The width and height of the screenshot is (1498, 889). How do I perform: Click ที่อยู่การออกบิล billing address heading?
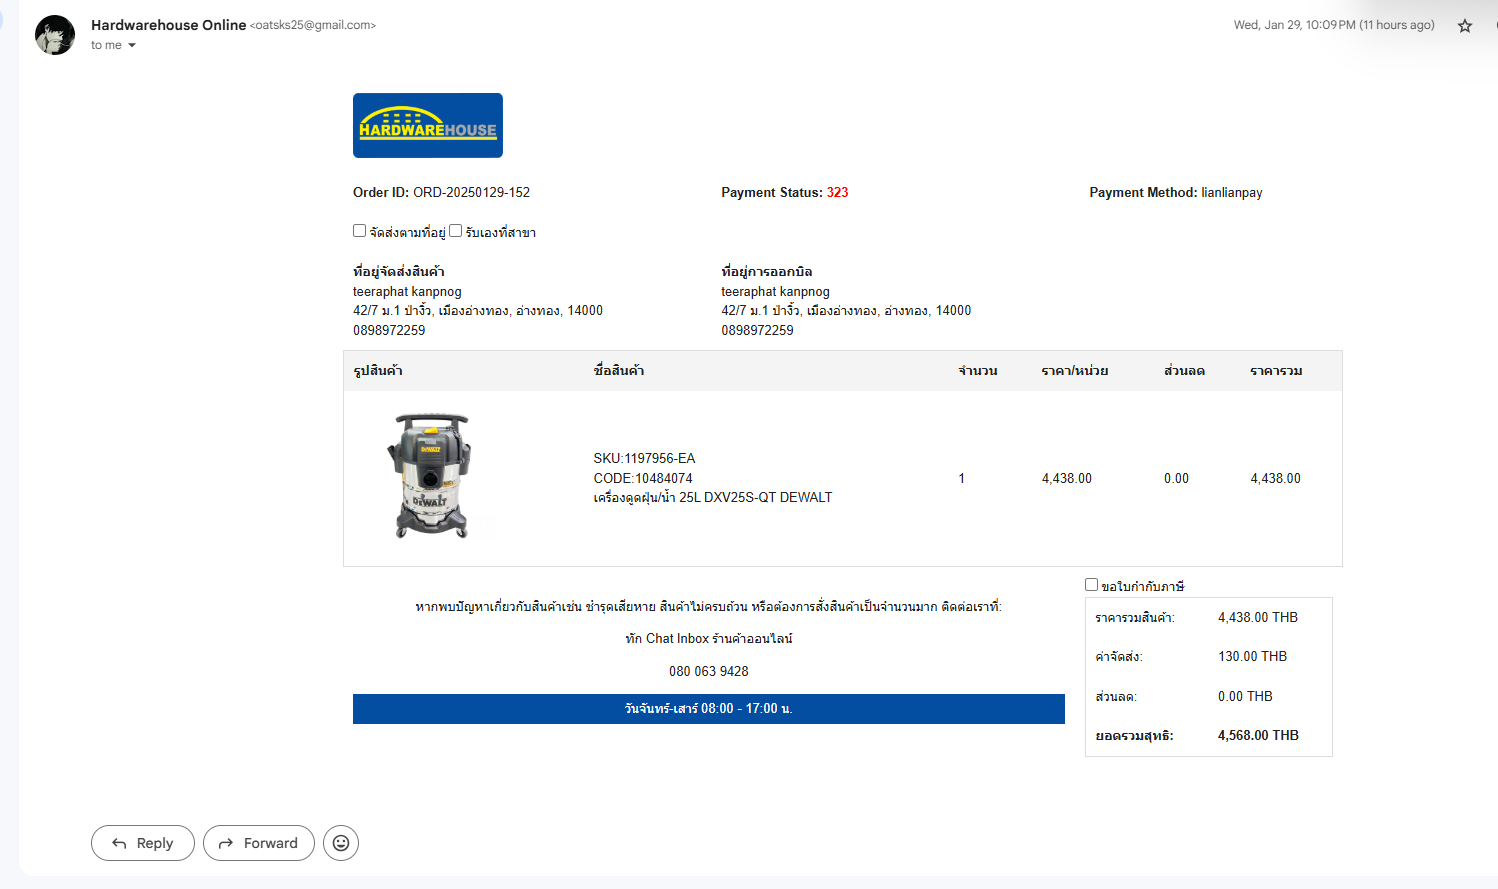pyautogui.click(x=767, y=271)
